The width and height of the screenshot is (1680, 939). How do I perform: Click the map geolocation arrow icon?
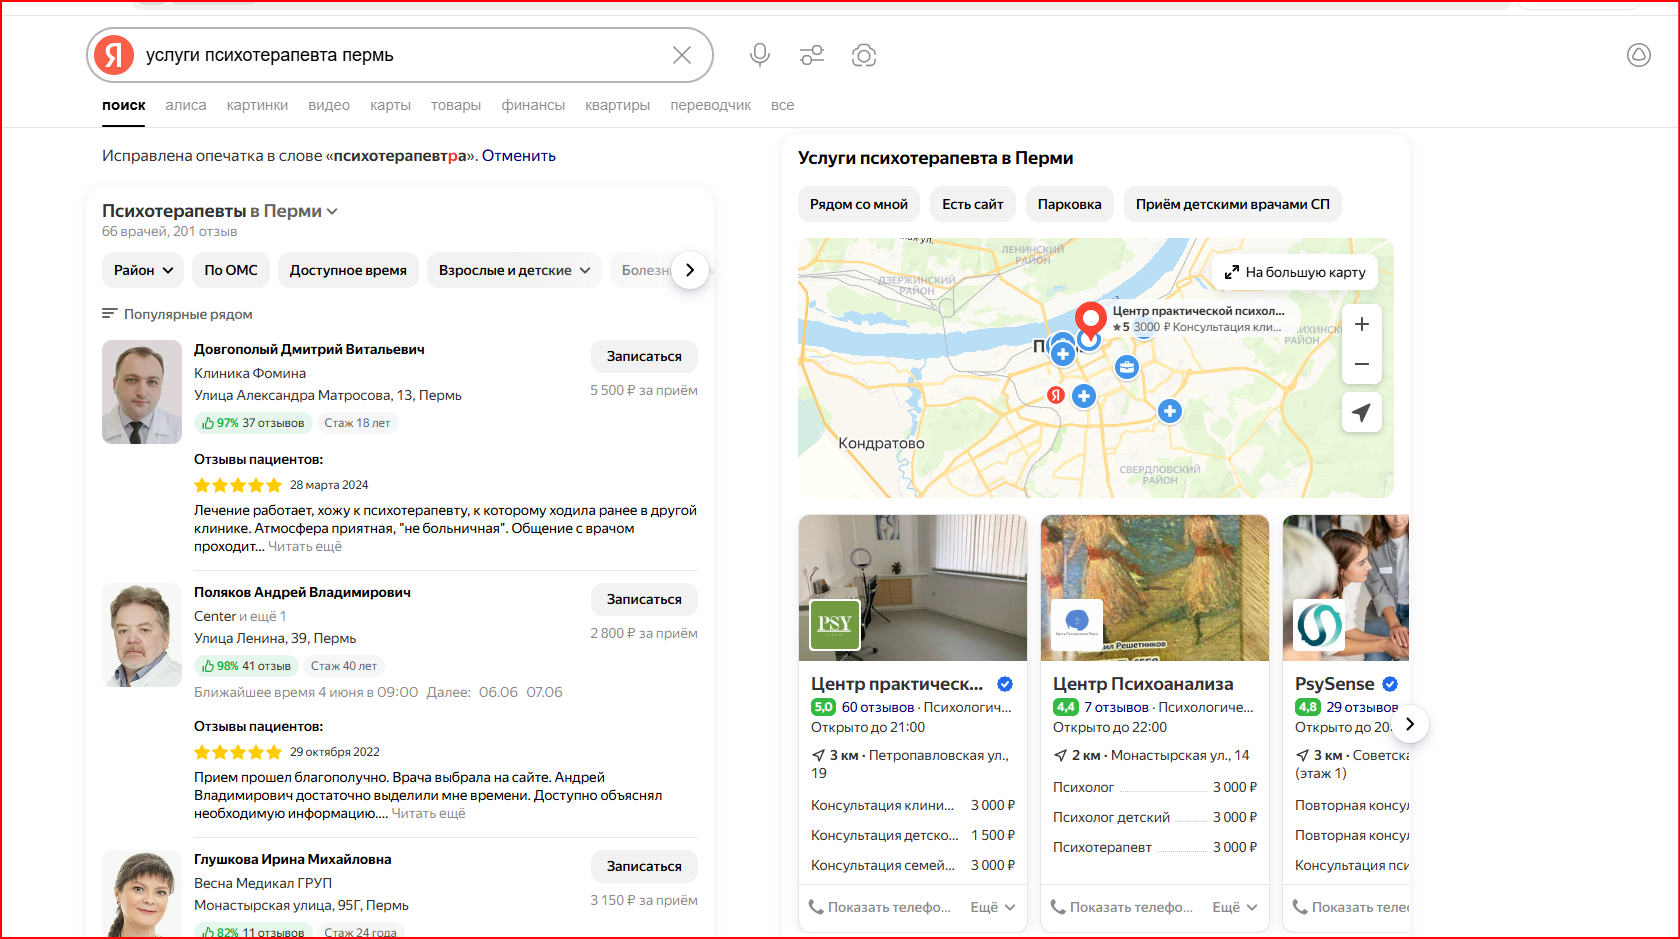(1361, 412)
